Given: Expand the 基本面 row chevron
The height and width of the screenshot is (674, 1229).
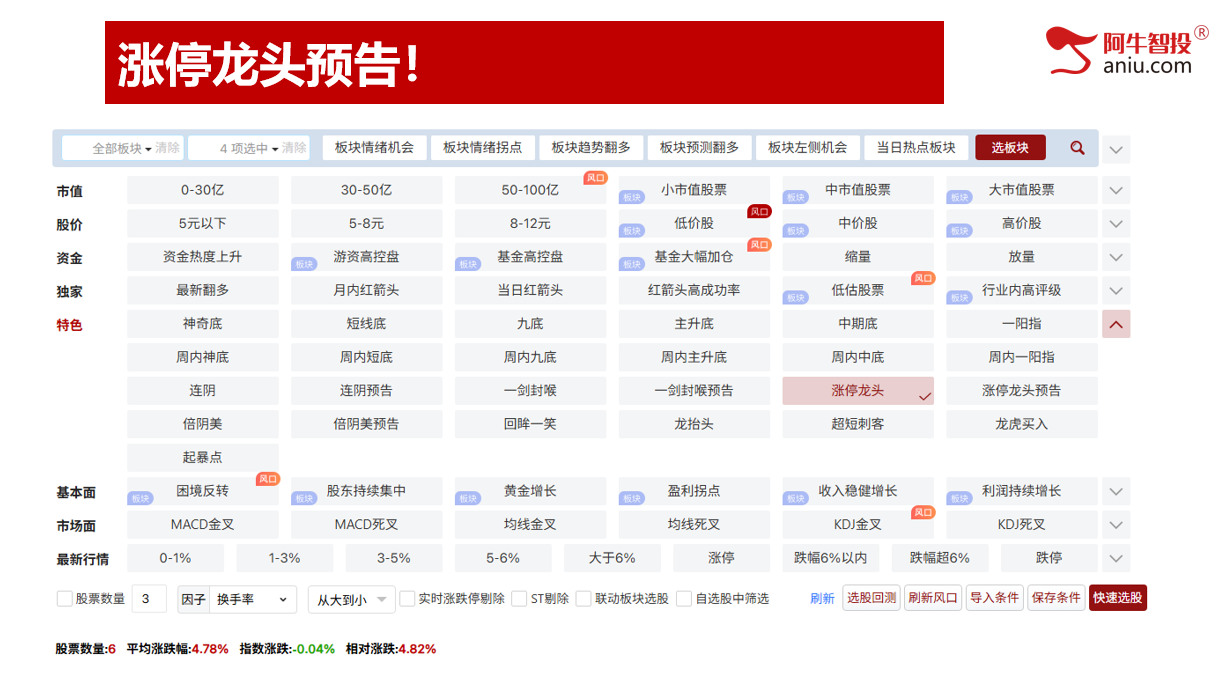Looking at the screenshot, I should (1117, 492).
